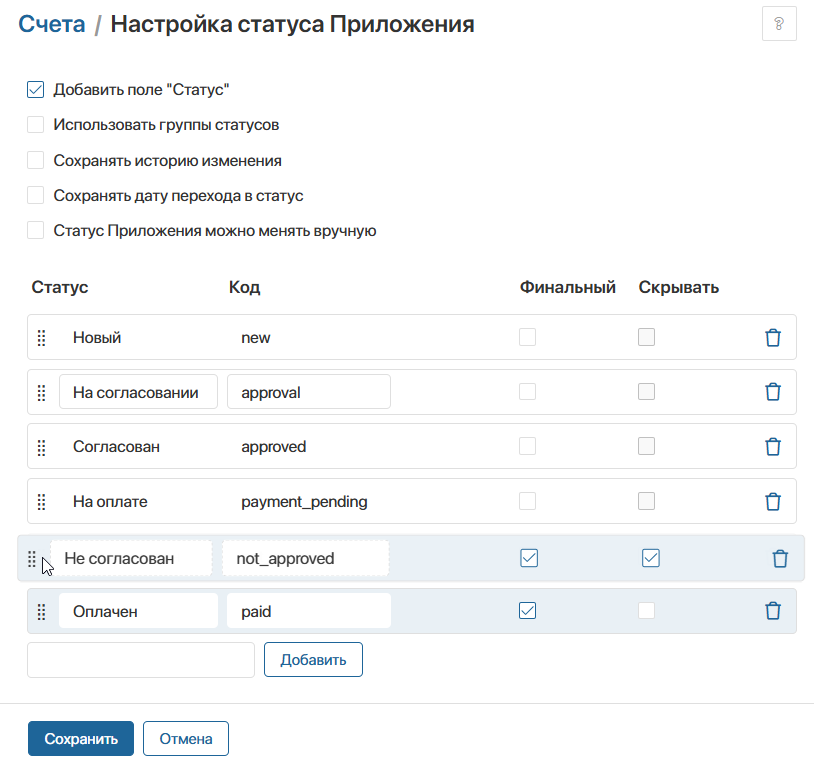Click the Скрывать column header
Image resolution: width=814 pixels, height=762 pixels.
679,287
